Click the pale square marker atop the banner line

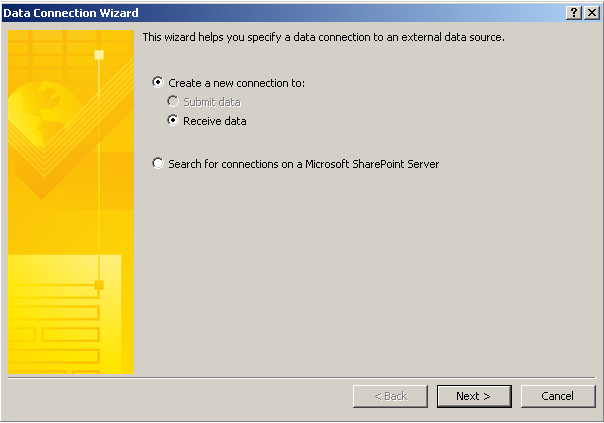coord(99,55)
